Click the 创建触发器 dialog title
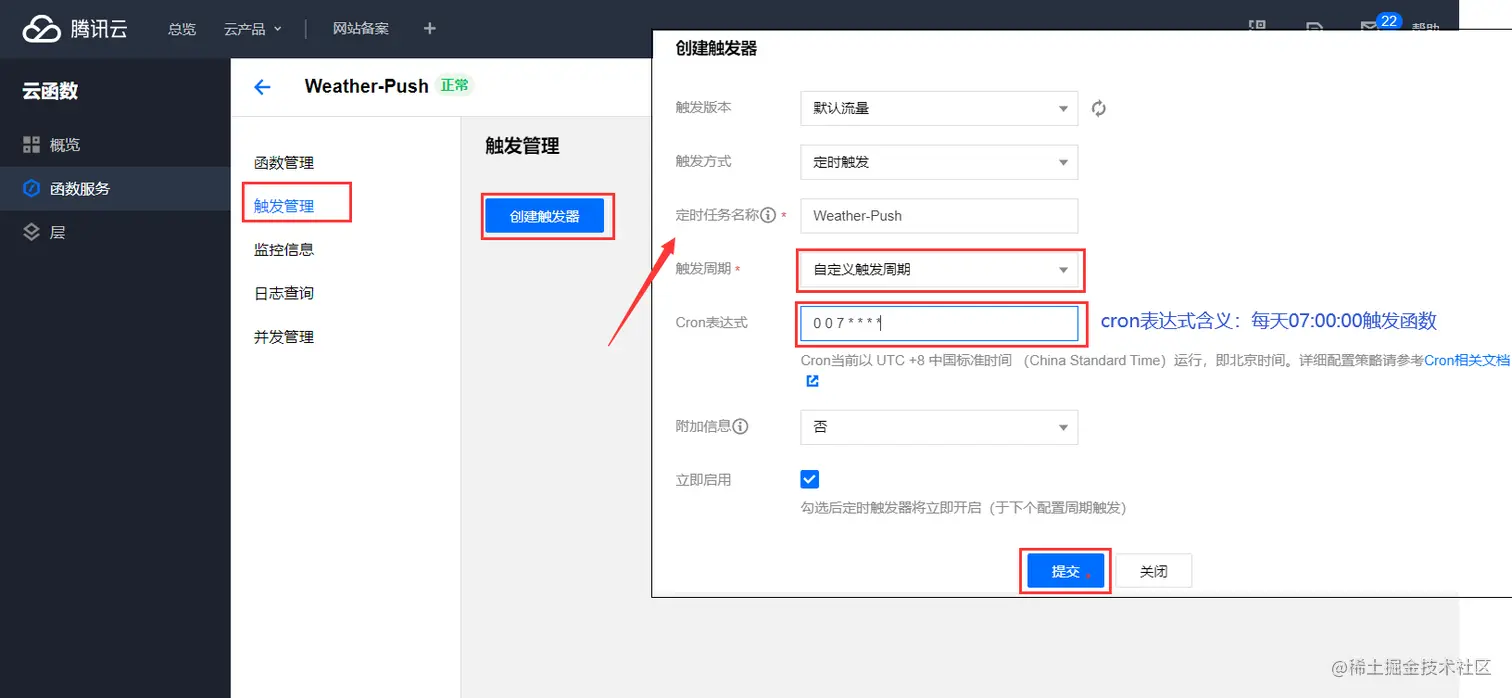1512x698 pixels. [x=716, y=48]
